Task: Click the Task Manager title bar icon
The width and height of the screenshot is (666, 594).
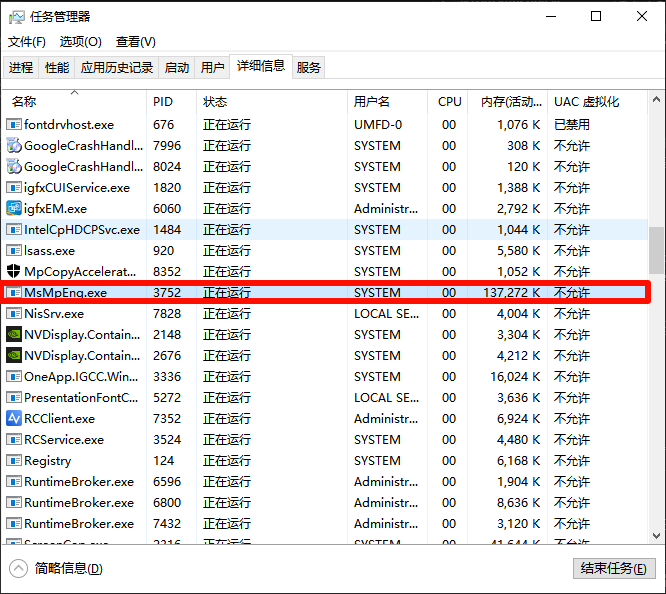Action: (17, 17)
